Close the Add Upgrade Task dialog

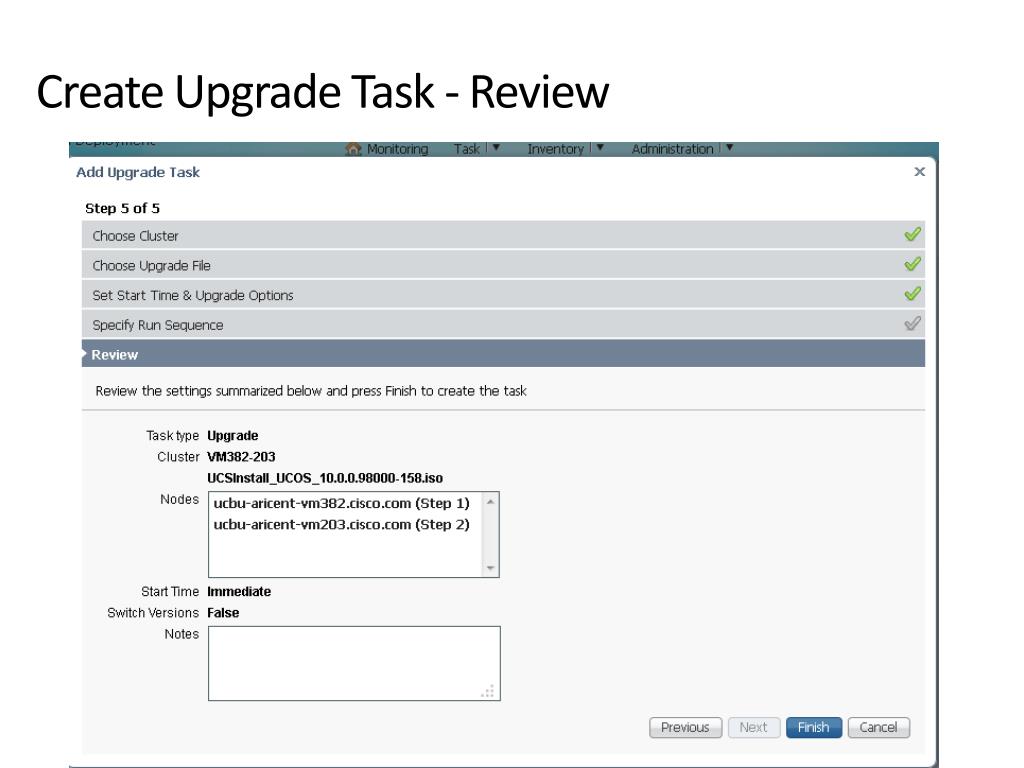point(920,172)
